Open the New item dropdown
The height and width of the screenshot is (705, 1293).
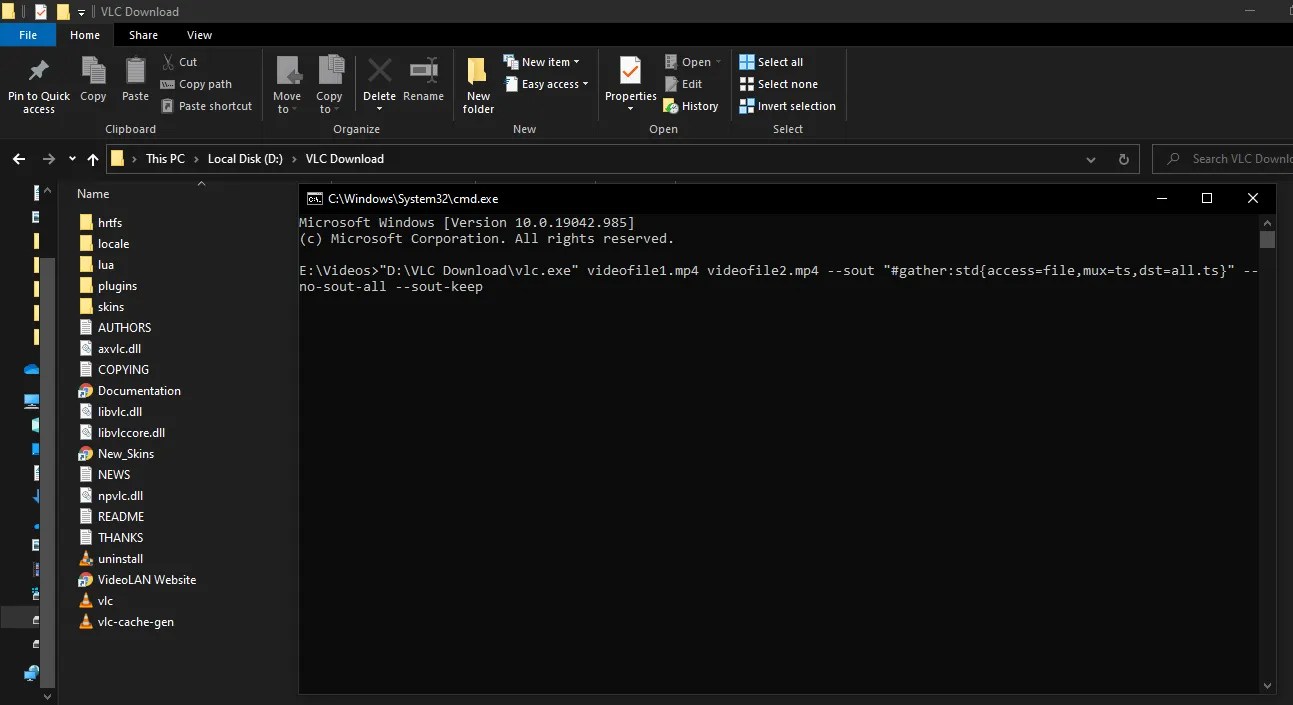pos(541,62)
